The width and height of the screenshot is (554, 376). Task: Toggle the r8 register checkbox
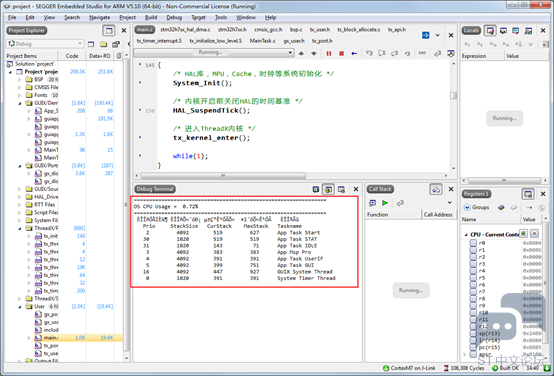pos(473,299)
